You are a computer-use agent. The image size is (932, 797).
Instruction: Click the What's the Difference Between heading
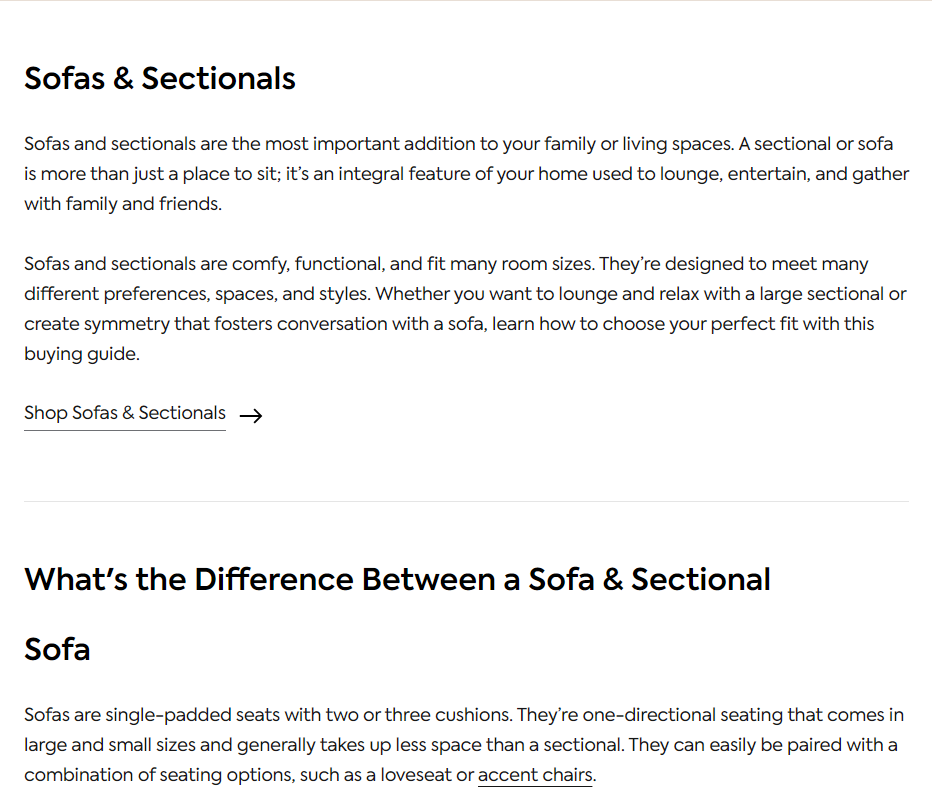click(397, 579)
